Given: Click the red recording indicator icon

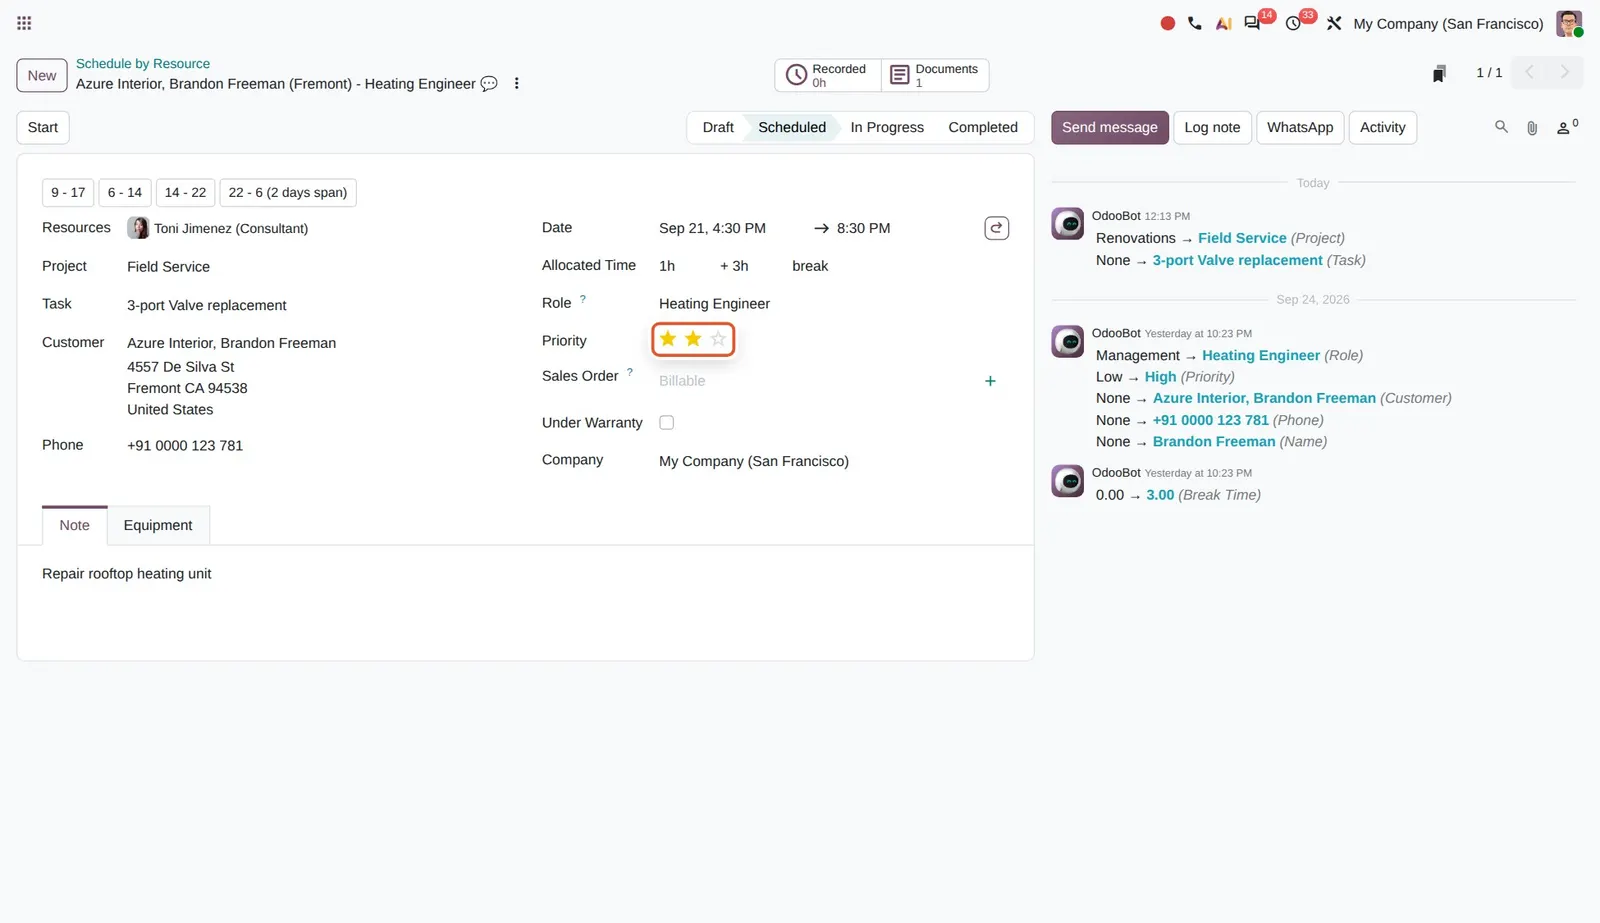Looking at the screenshot, I should click(x=1167, y=23).
